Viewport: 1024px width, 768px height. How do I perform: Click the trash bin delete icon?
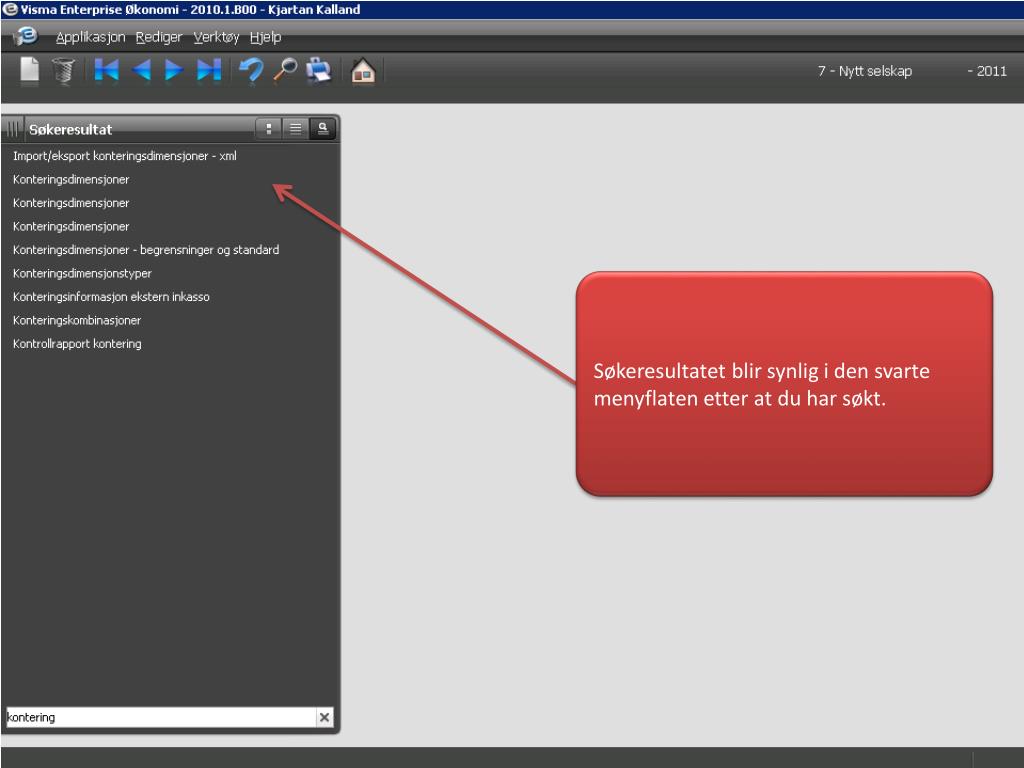(x=63, y=71)
